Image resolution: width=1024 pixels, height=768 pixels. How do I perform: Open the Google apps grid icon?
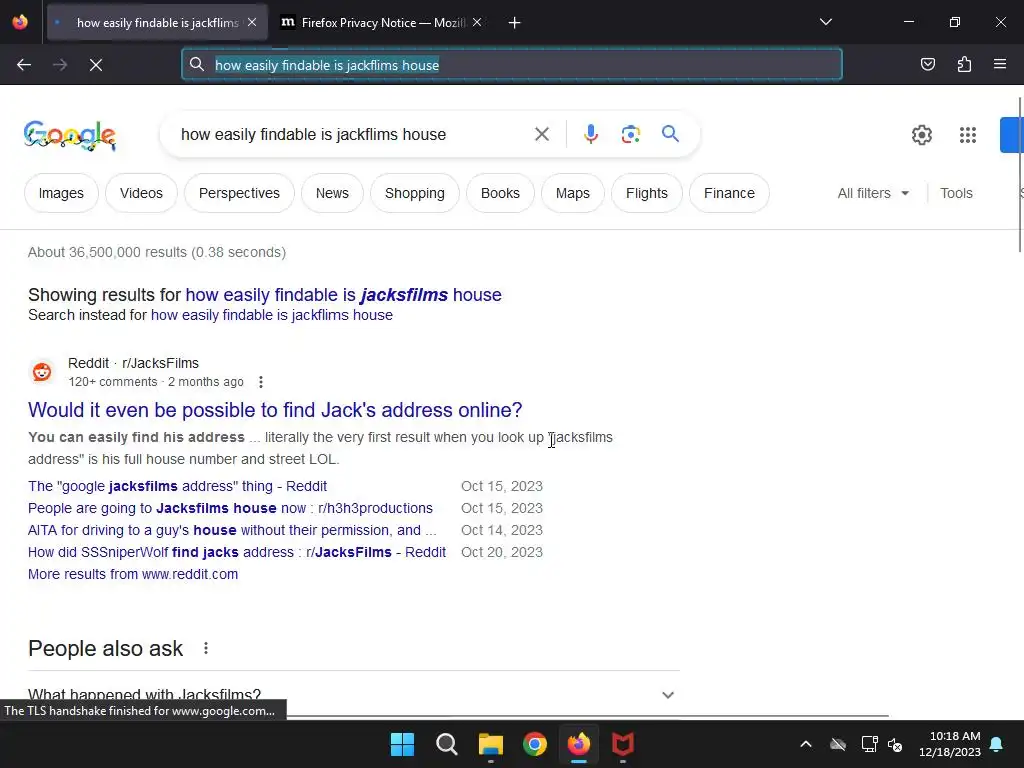tap(968, 135)
